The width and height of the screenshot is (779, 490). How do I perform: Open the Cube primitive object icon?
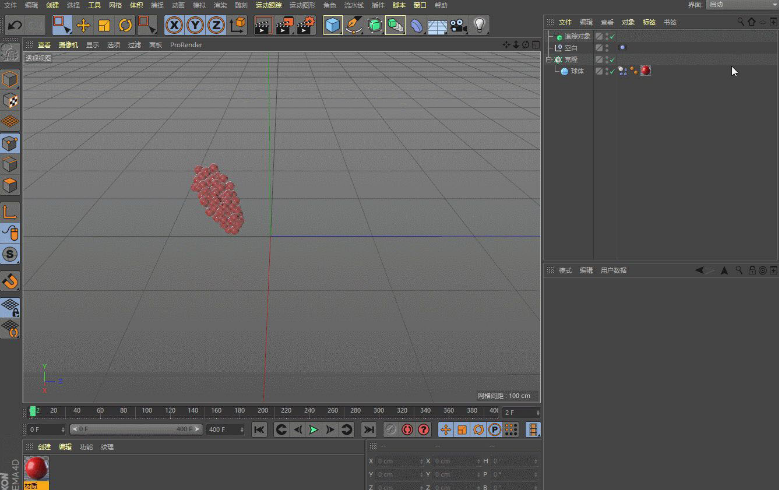tap(332, 25)
